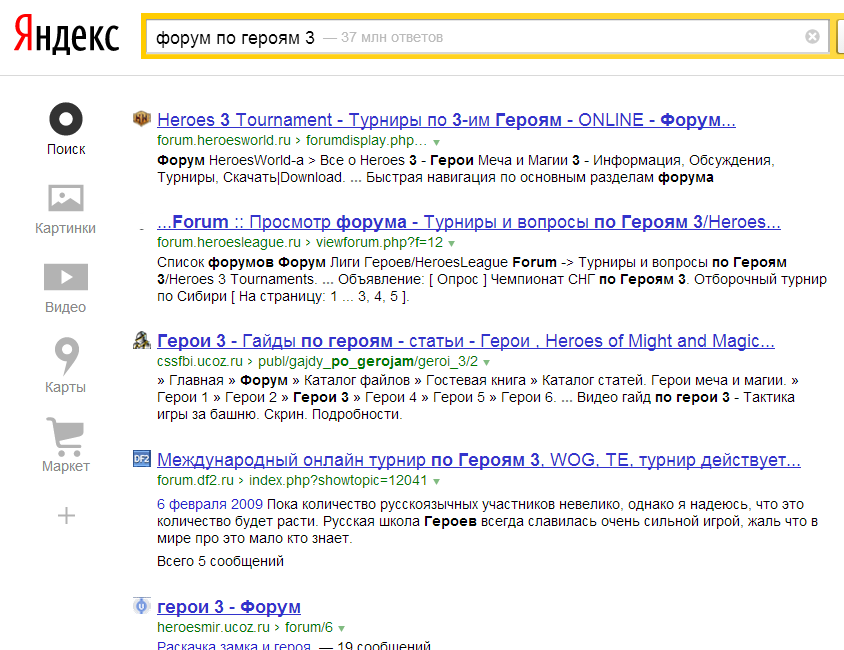Open Маркет shopping cart icon

65,436
